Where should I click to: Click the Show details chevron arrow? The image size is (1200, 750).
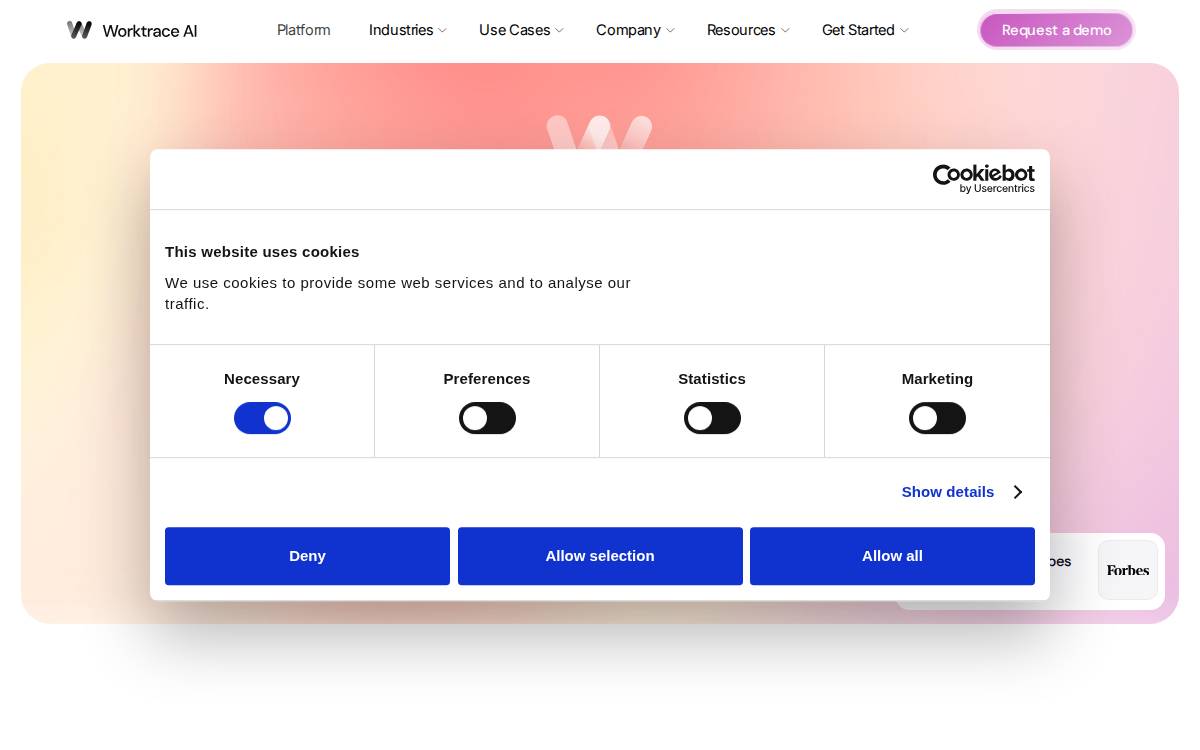pos(1017,492)
